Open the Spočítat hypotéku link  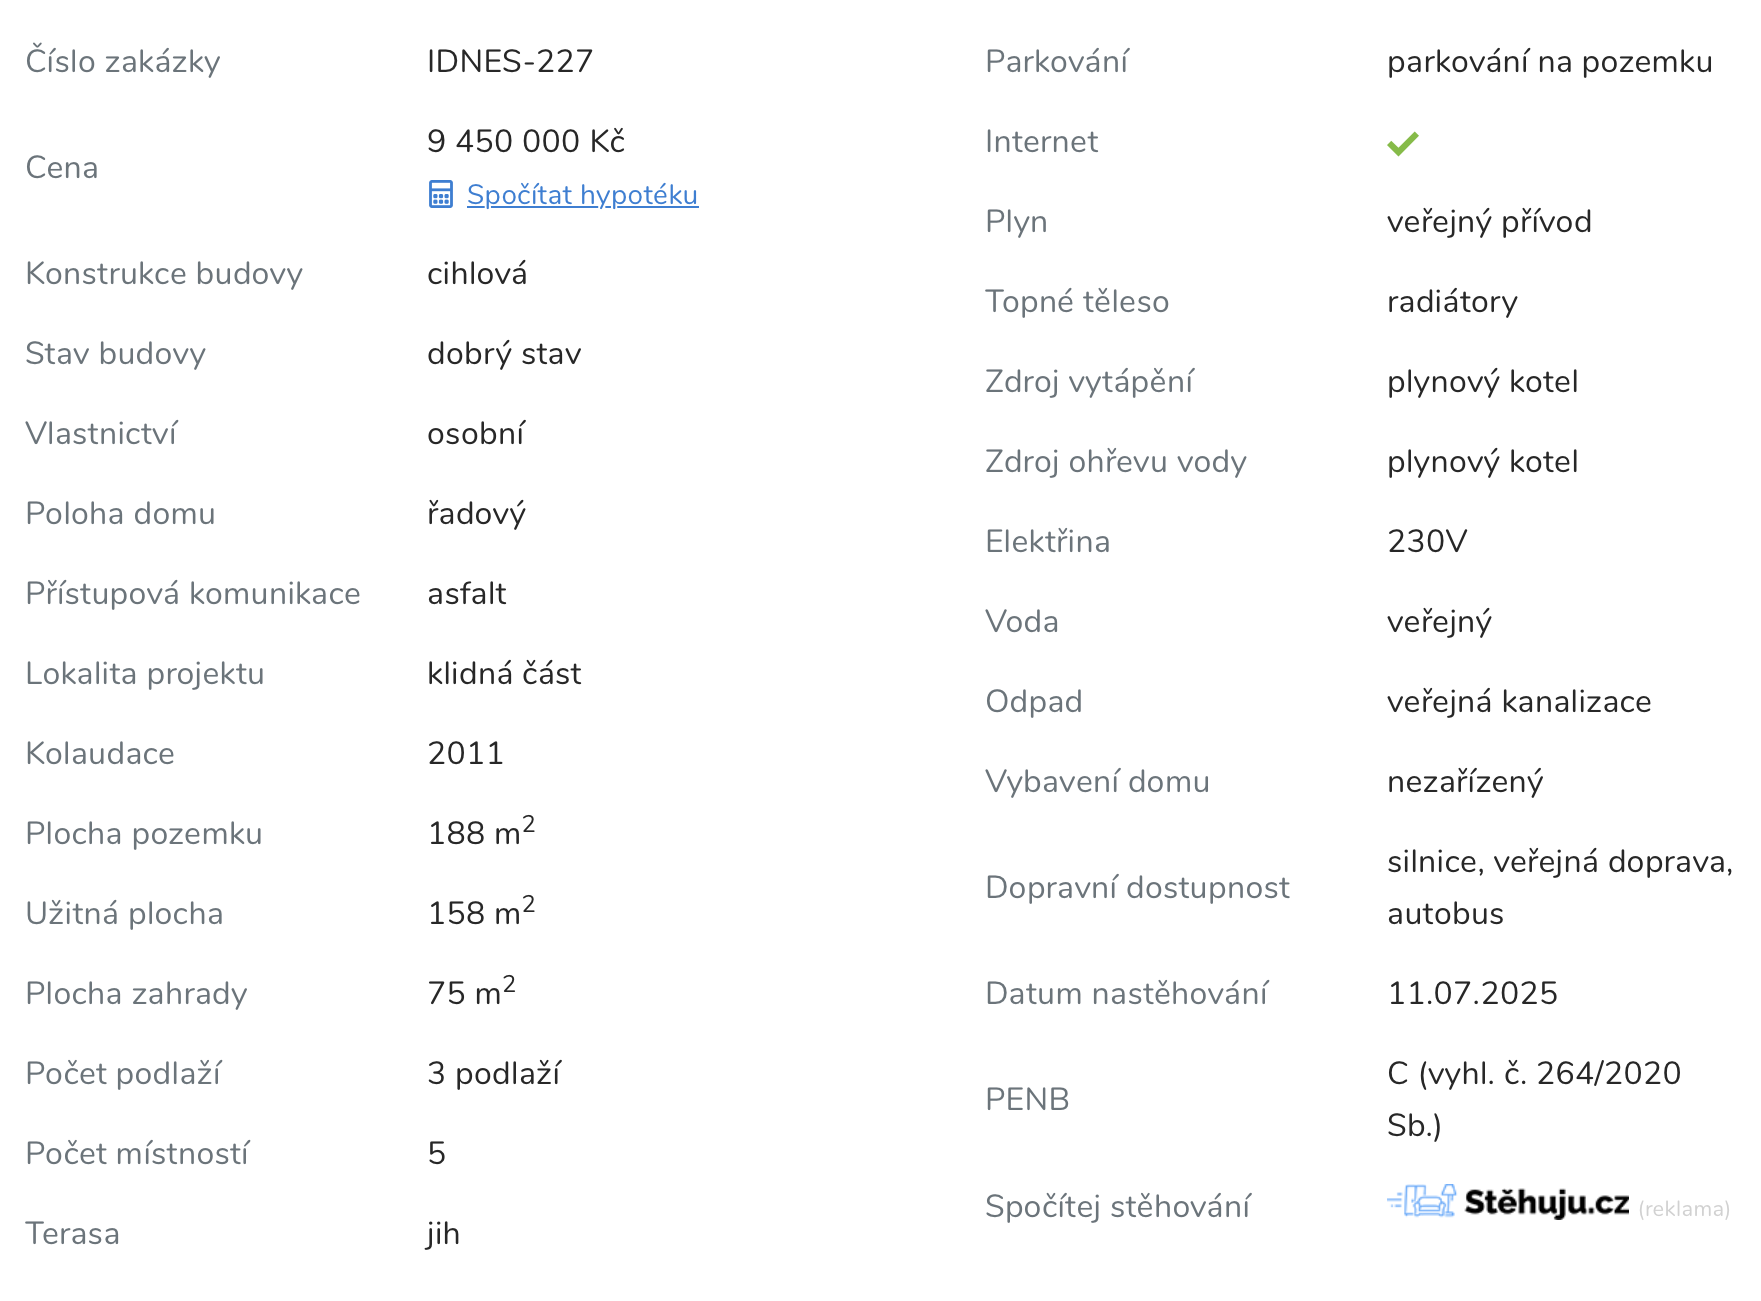click(582, 194)
